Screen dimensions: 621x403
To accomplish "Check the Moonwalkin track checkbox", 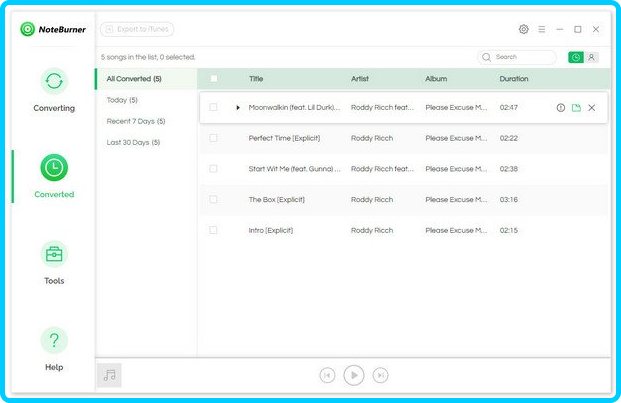I will (213, 107).
